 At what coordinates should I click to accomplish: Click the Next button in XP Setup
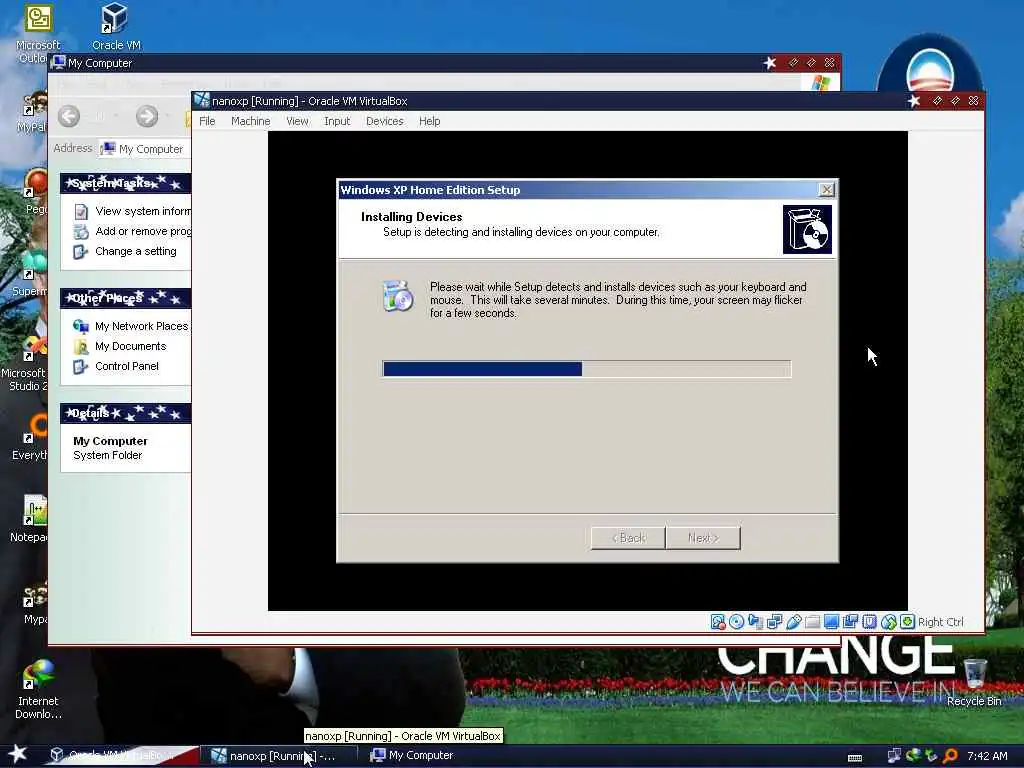(703, 537)
